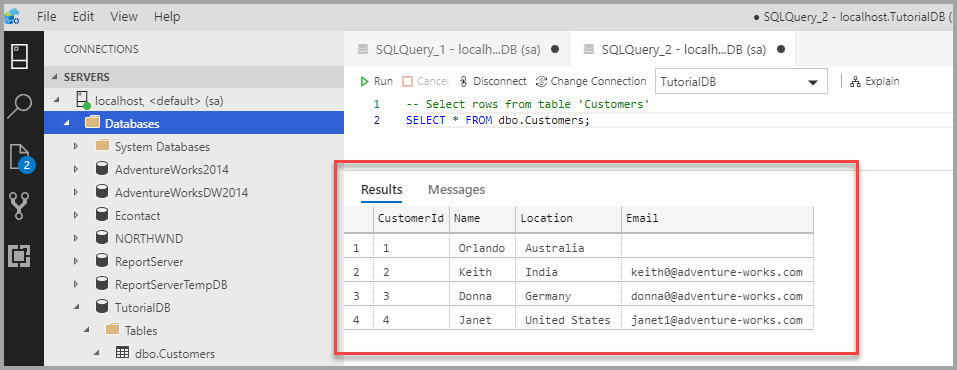Expand the System Databases folder

click(x=76, y=147)
